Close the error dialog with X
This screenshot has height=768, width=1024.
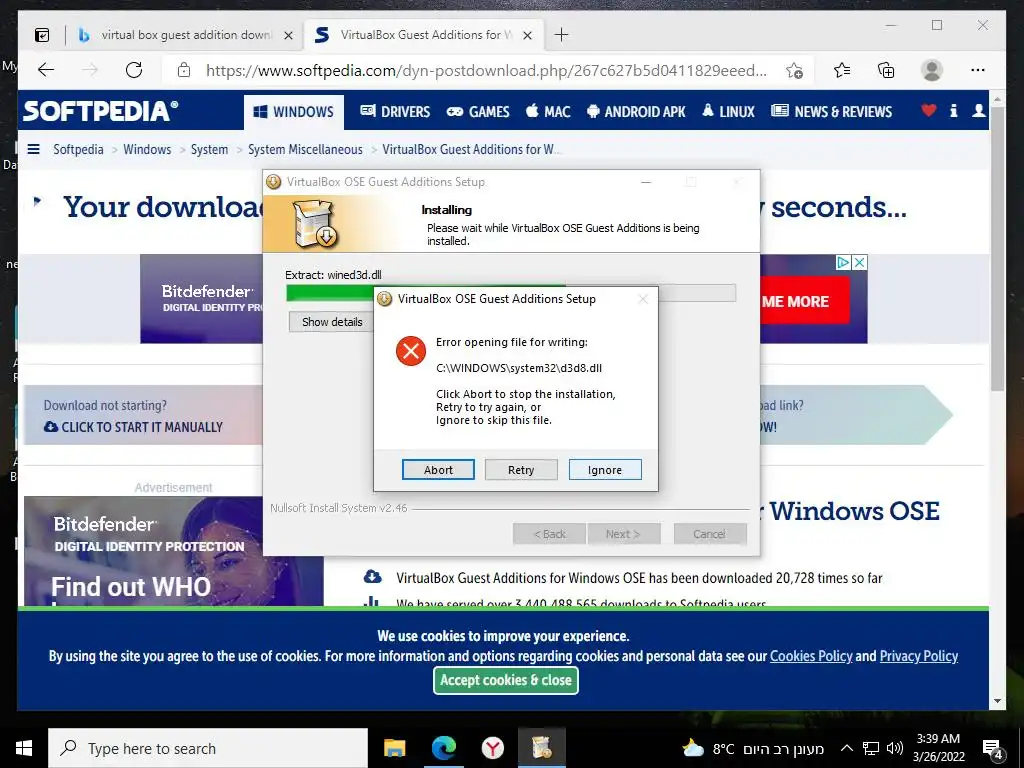click(x=643, y=299)
